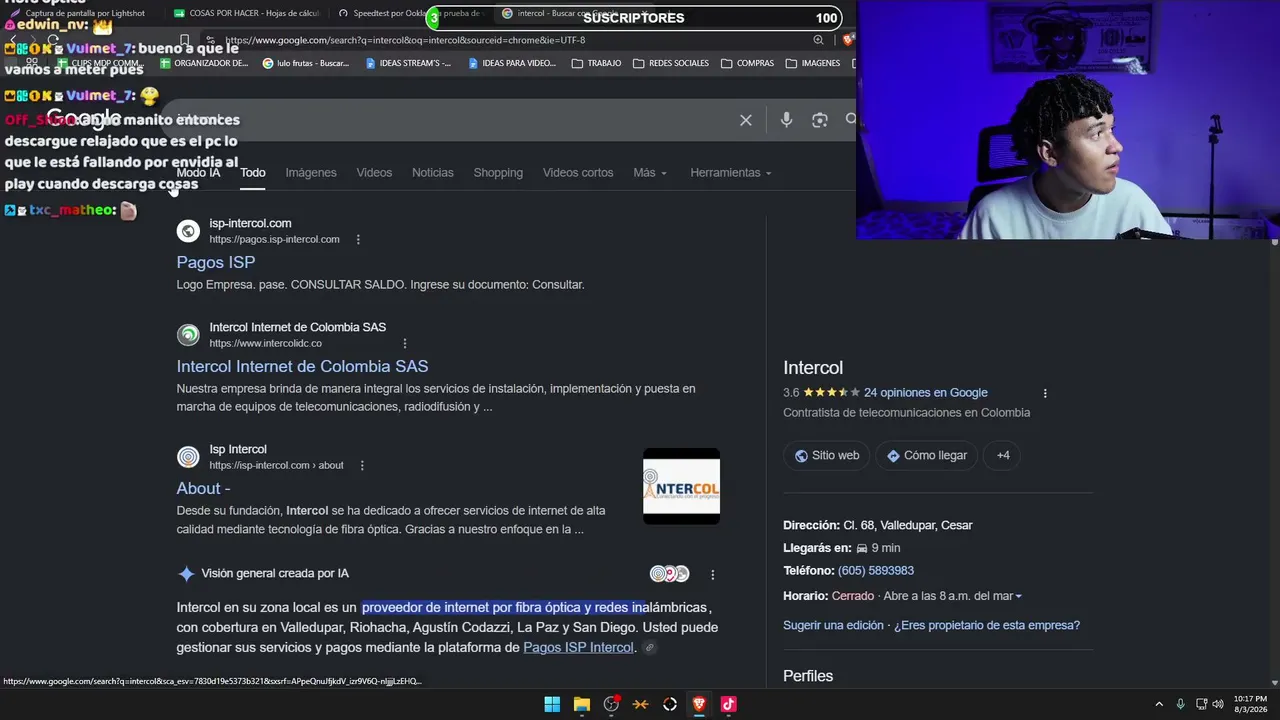Image resolution: width=1280 pixels, height=720 pixels.
Task: Click the source link icon after Pagos ISP Intercol
Action: coord(649,648)
